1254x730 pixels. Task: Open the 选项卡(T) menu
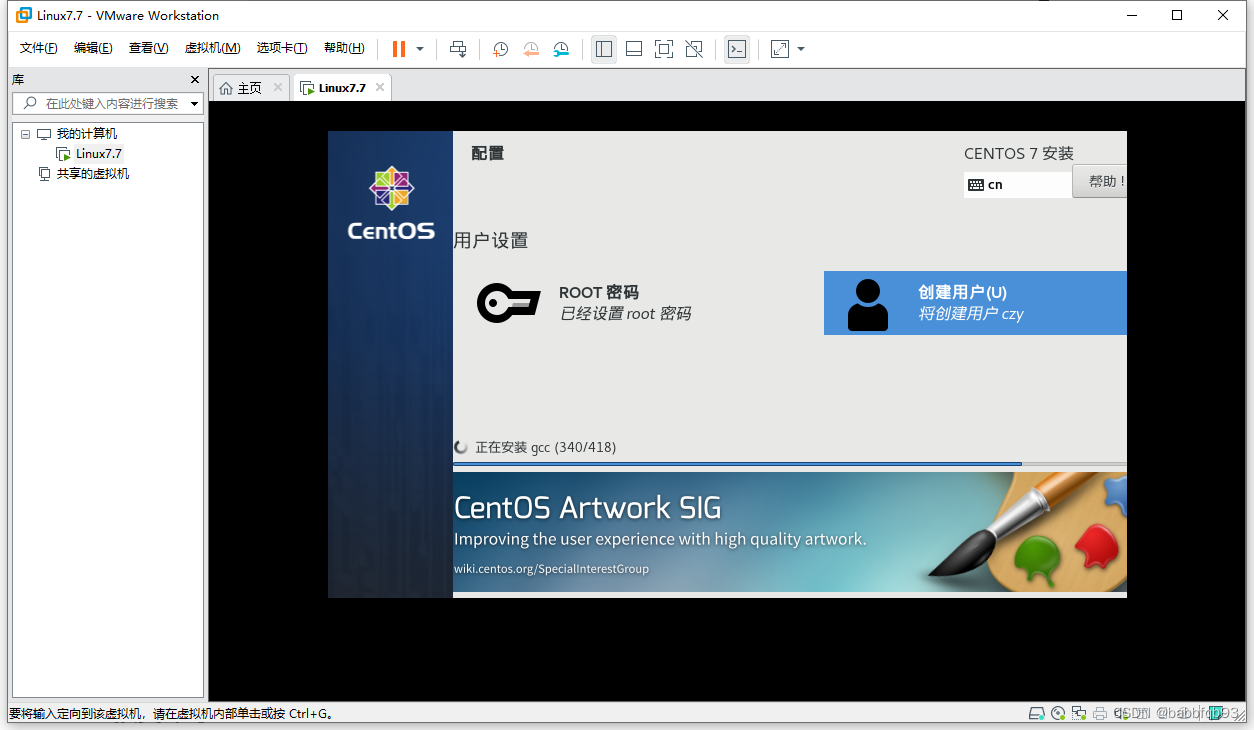point(282,48)
